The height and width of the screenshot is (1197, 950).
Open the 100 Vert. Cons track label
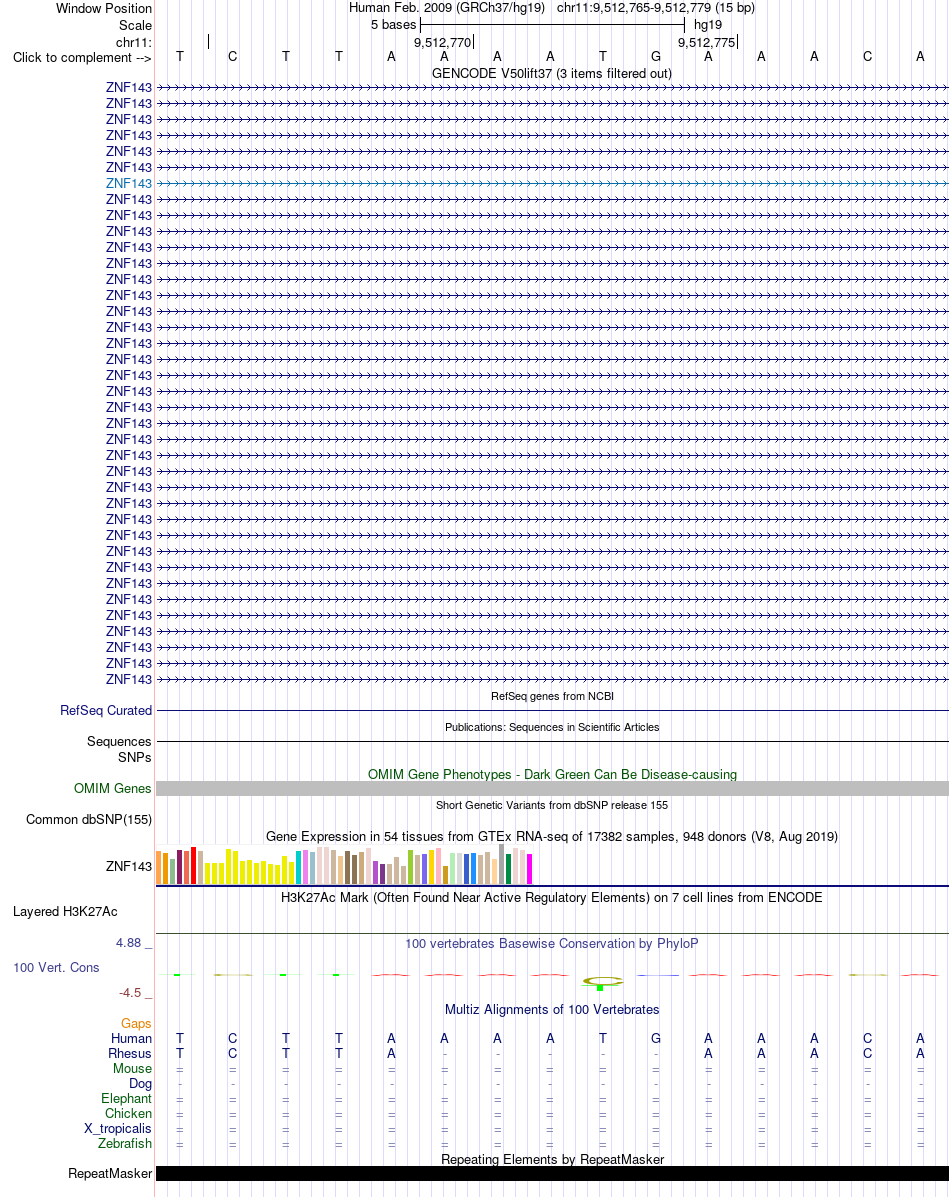pyautogui.click(x=57, y=967)
